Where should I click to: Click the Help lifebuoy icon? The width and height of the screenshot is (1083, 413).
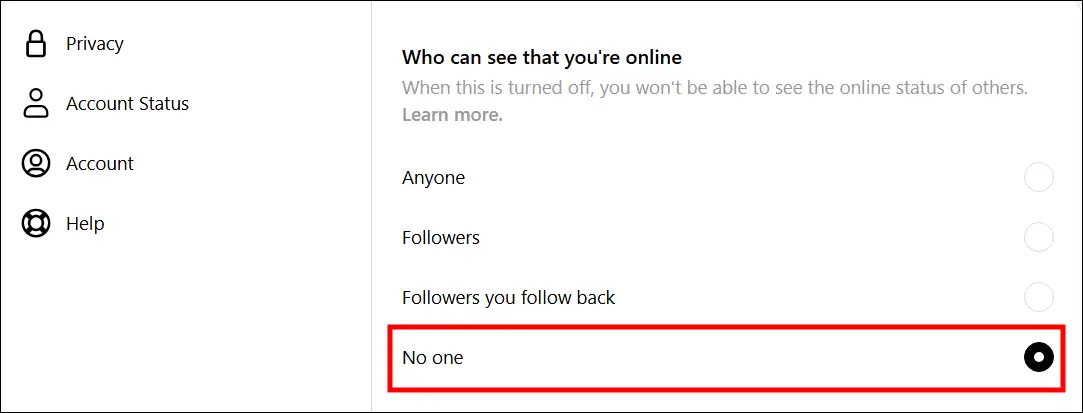click(36, 224)
